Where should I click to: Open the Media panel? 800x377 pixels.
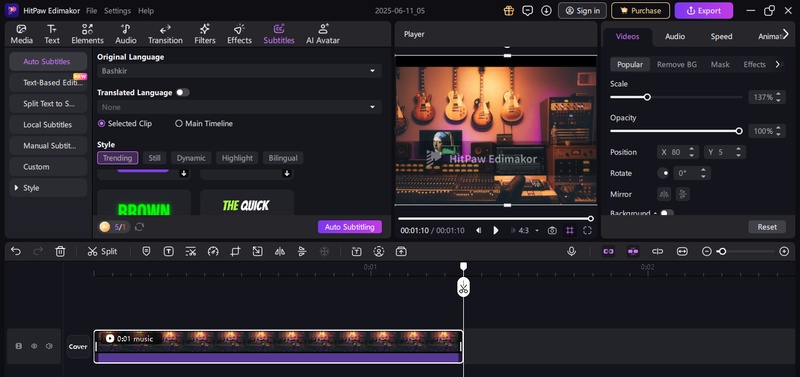[21, 34]
